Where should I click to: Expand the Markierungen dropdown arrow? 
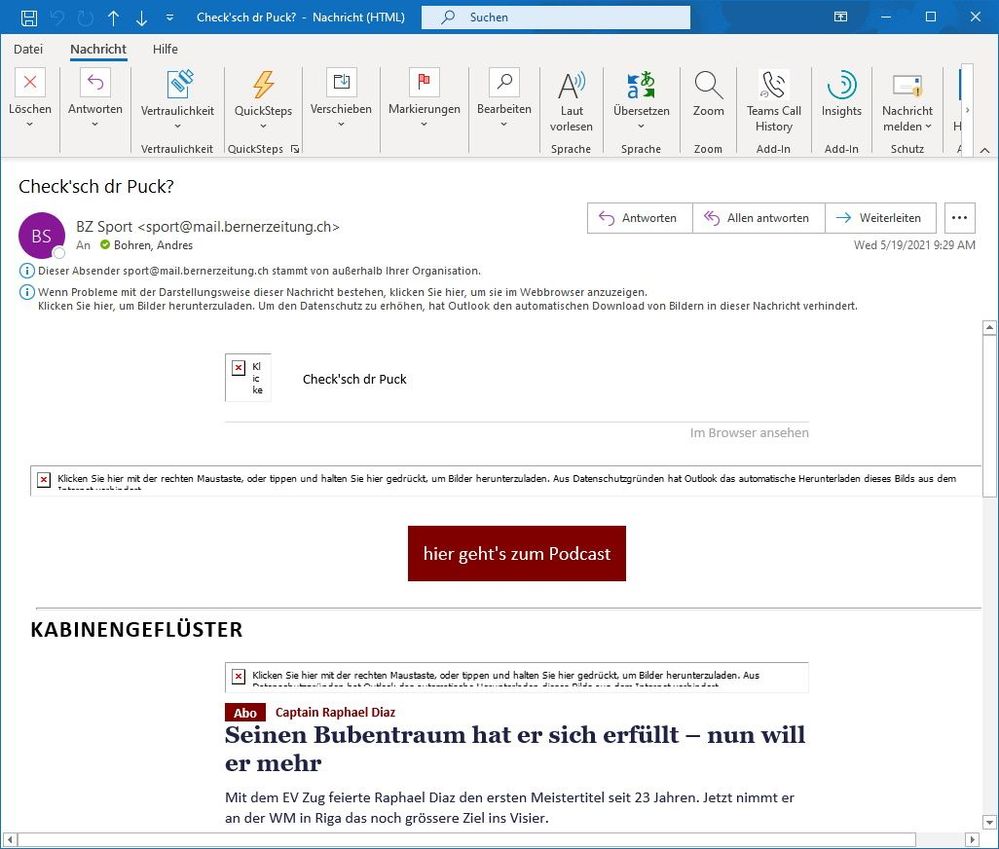coord(424,124)
